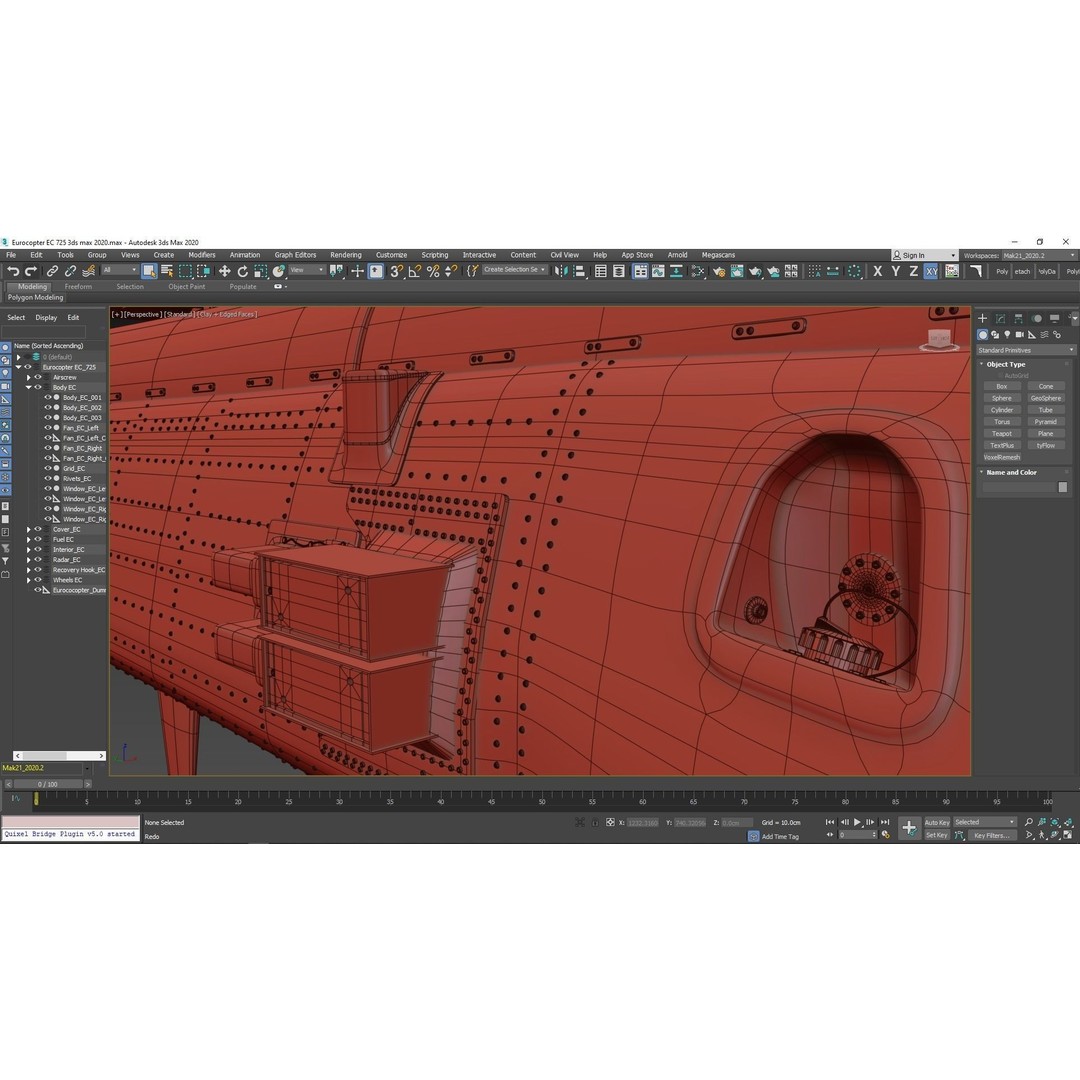Open the Modifiers menu

click(202, 255)
